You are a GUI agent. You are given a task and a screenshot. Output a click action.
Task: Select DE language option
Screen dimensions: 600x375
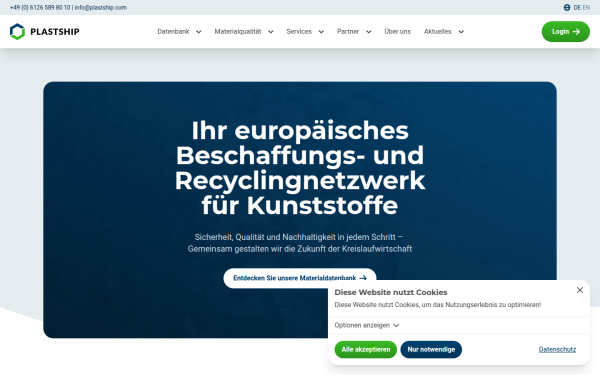[x=577, y=8]
